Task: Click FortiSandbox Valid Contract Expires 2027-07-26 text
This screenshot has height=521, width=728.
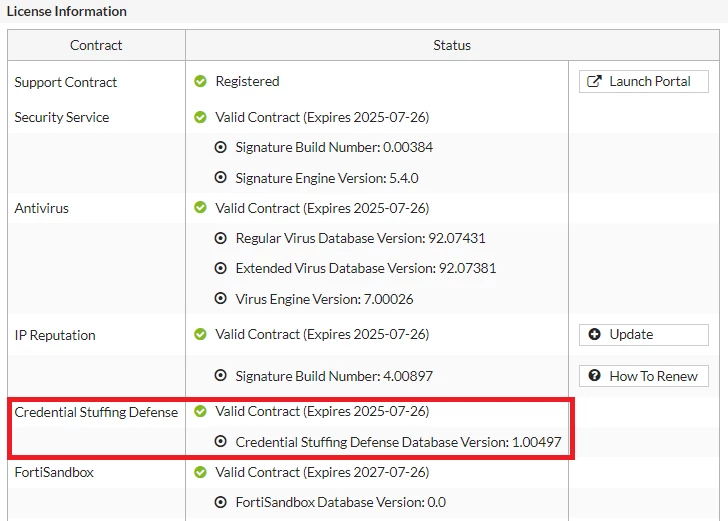Action: [x=322, y=472]
